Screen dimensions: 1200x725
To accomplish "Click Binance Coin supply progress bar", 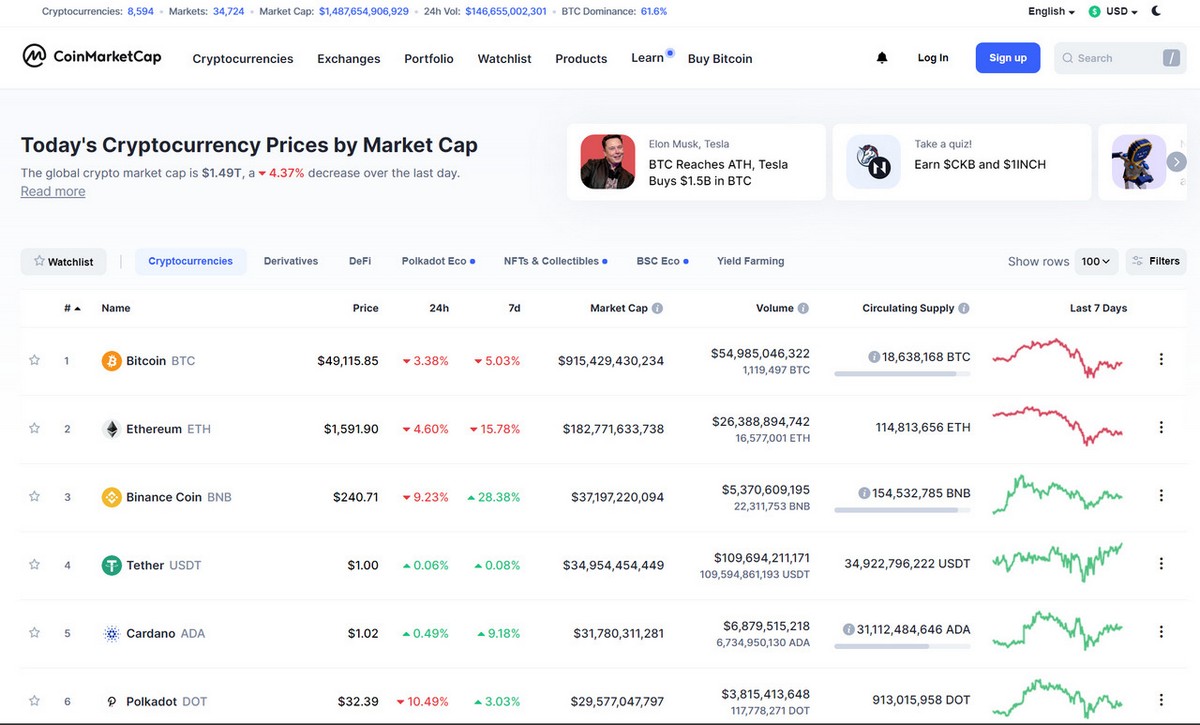I will pyautogui.click(x=902, y=510).
